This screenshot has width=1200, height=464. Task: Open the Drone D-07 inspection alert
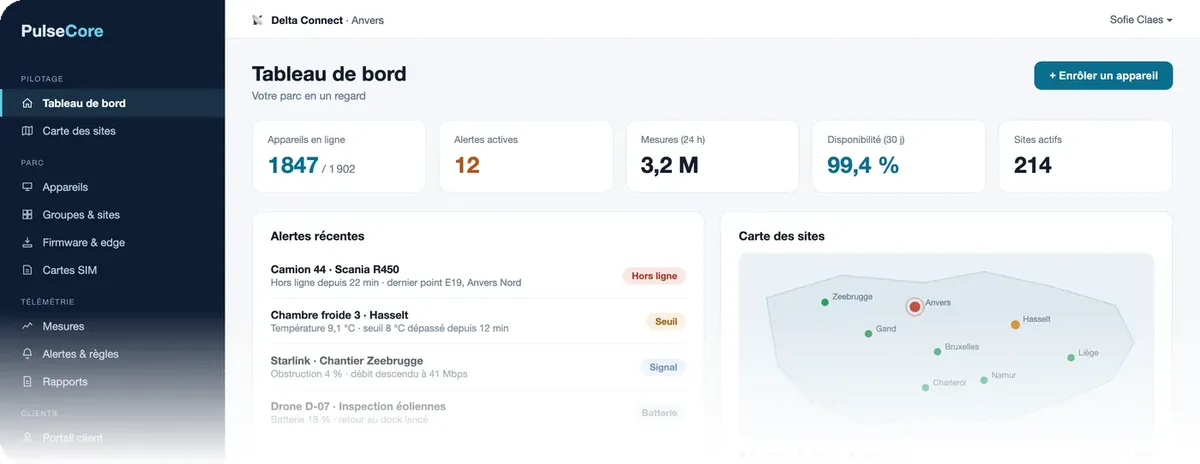click(479, 413)
